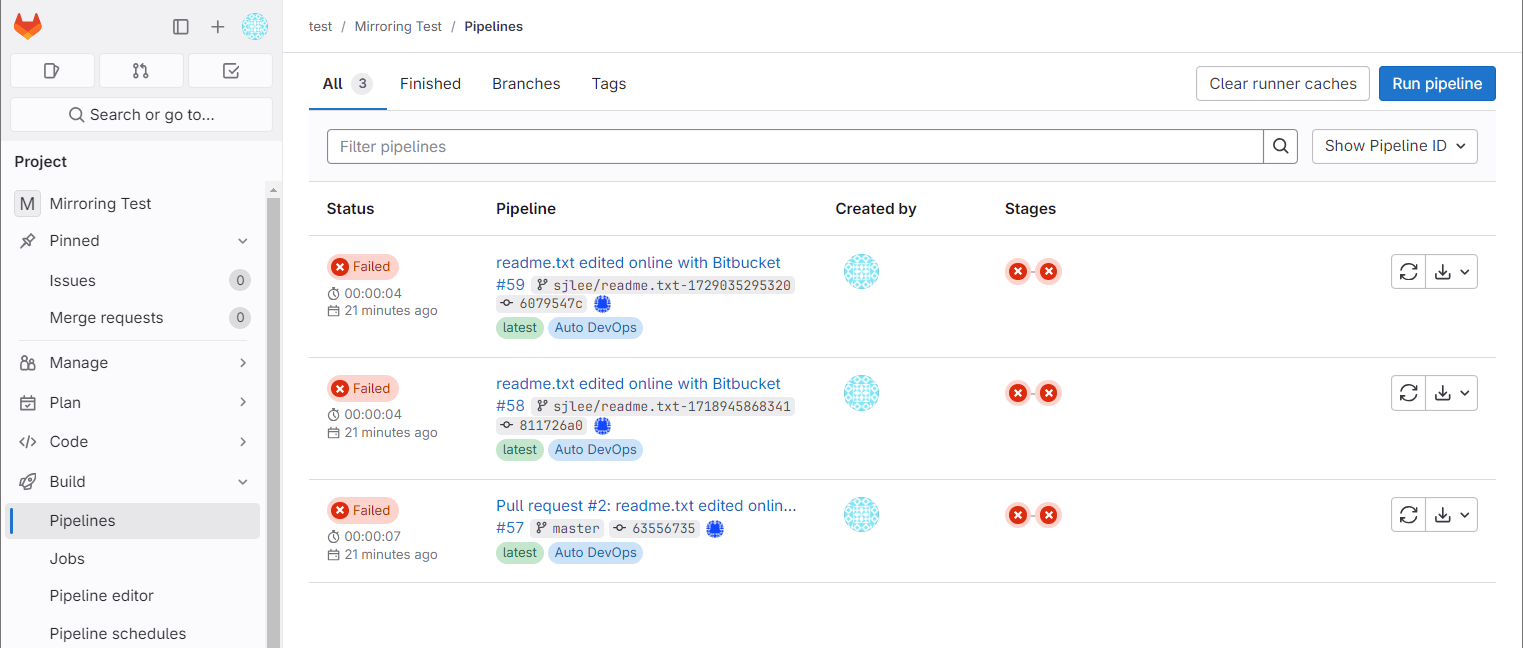Viewport: 1523px width, 648px height.
Task: Switch to the Tags tab
Action: pyautogui.click(x=609, y=84)
